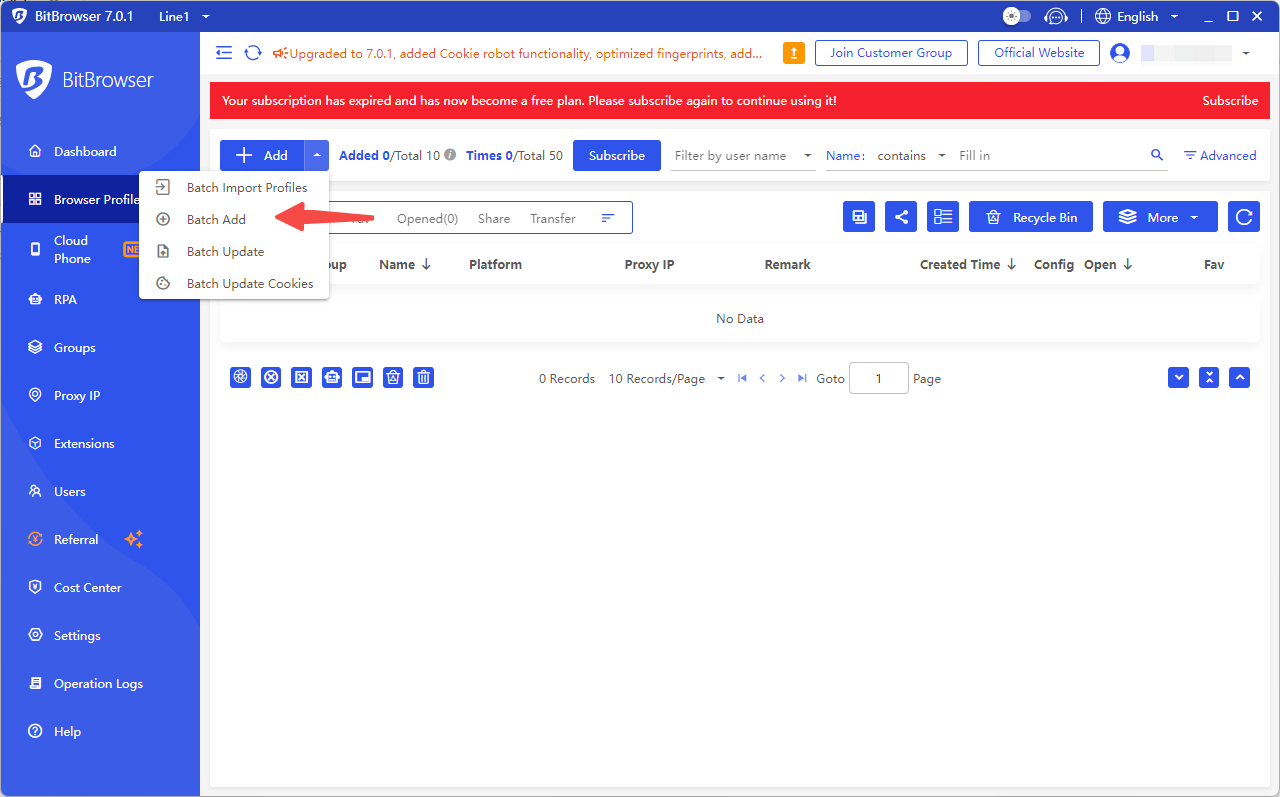Click the share icon button in toolbar

(x=901, y=217)
